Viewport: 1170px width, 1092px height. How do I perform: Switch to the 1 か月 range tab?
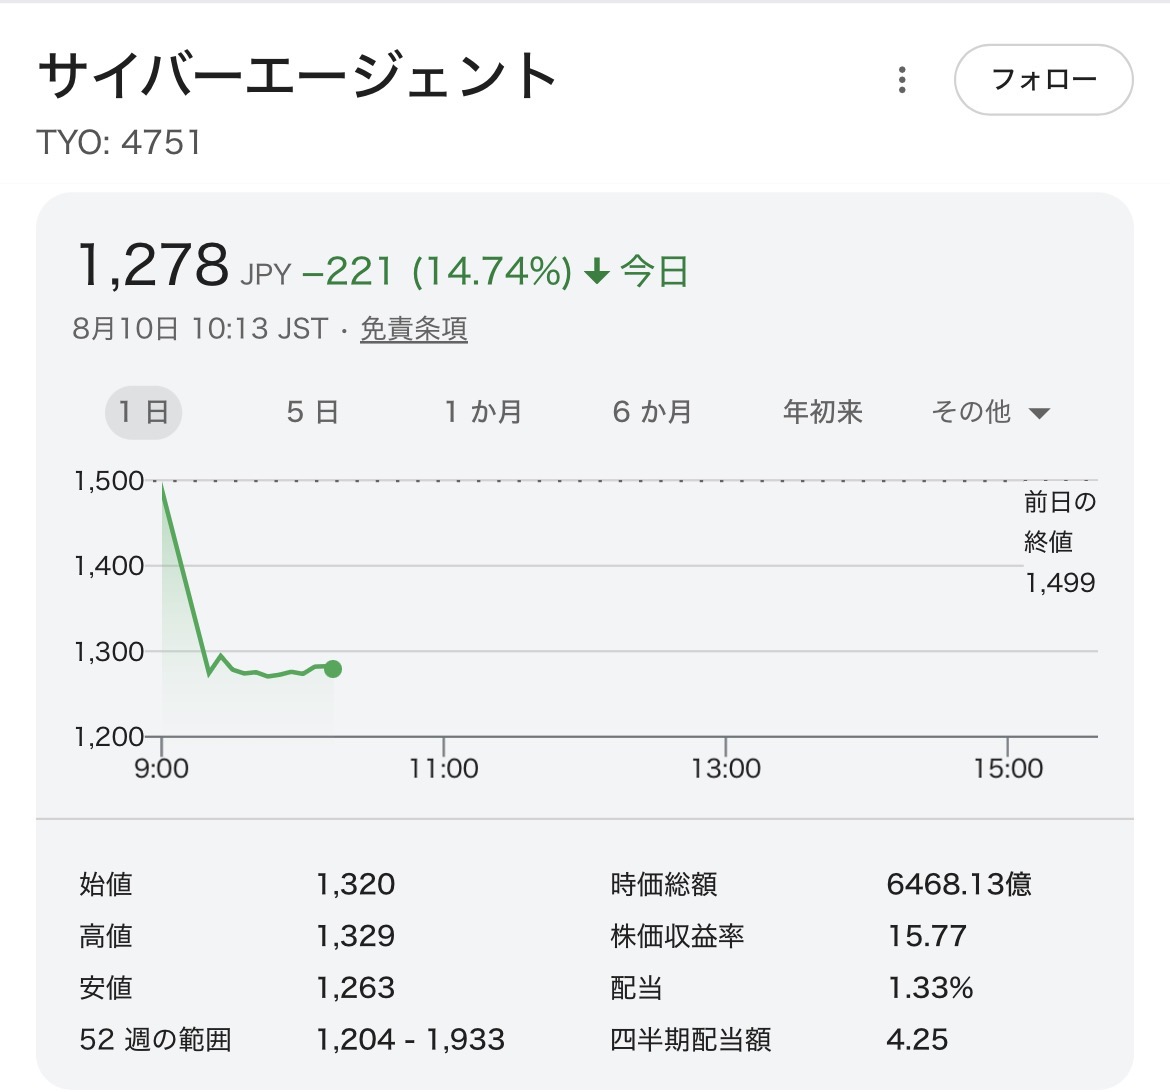pos(483,412)
